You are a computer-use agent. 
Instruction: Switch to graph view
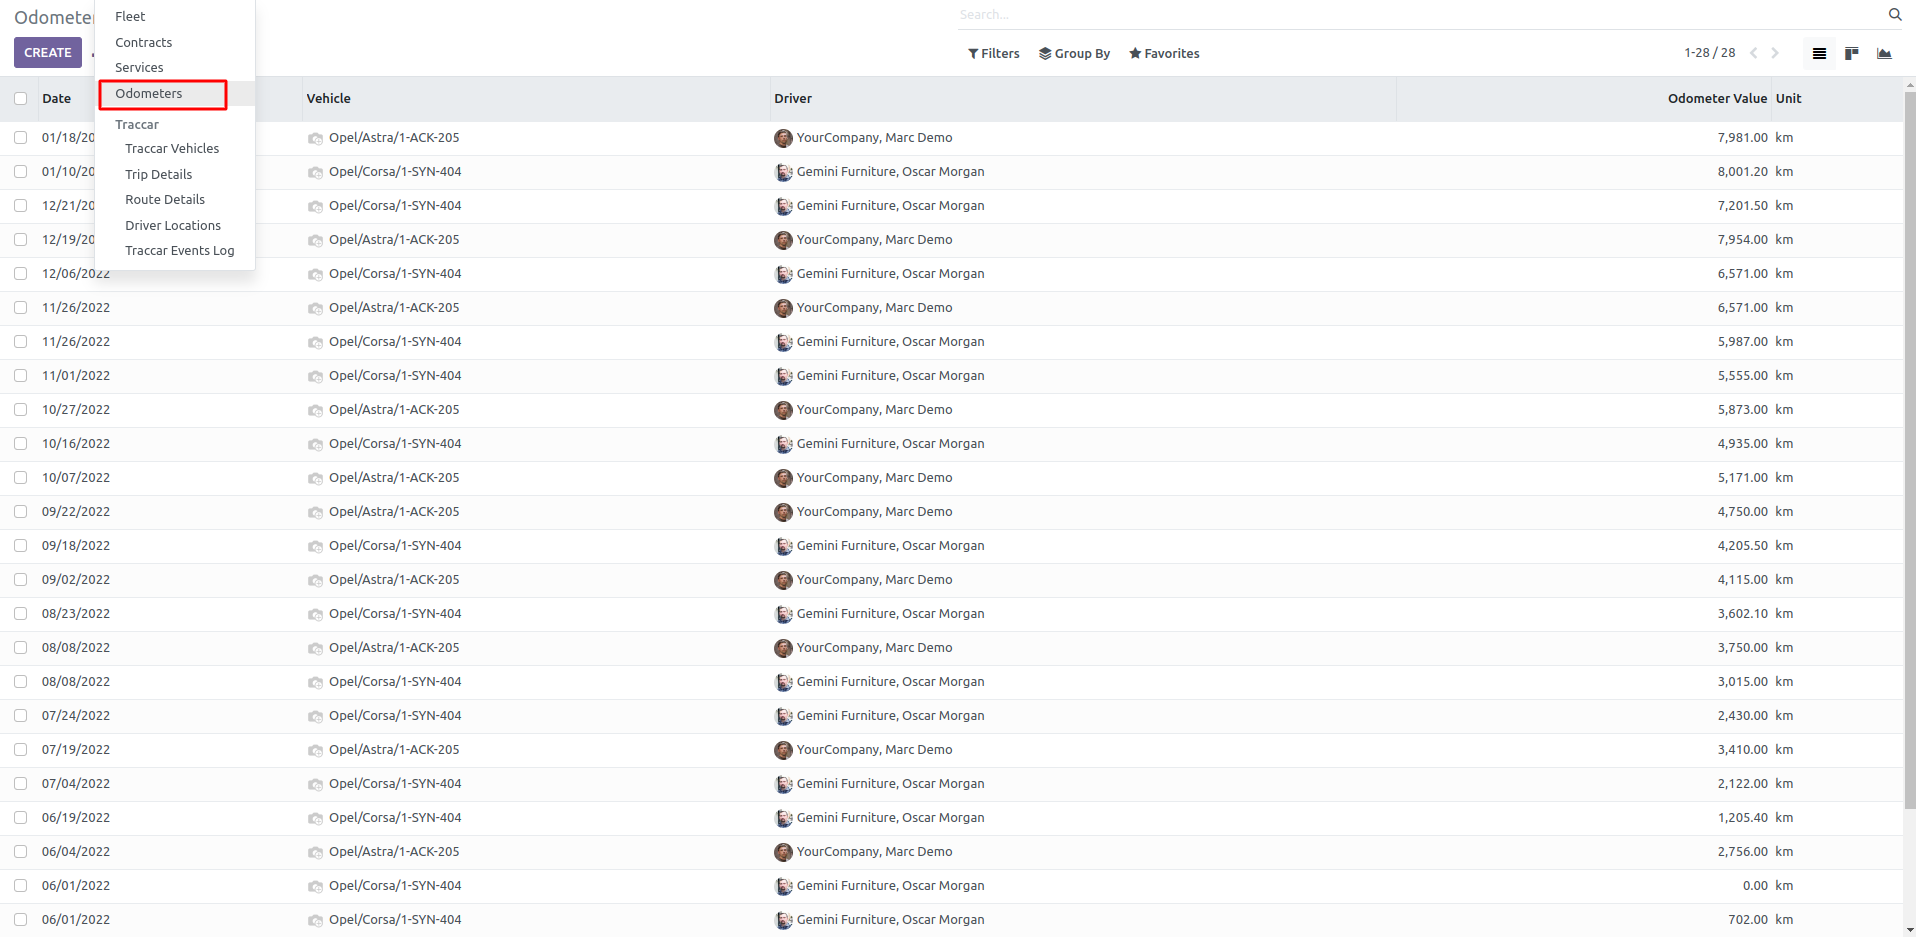coord(1884,54)
